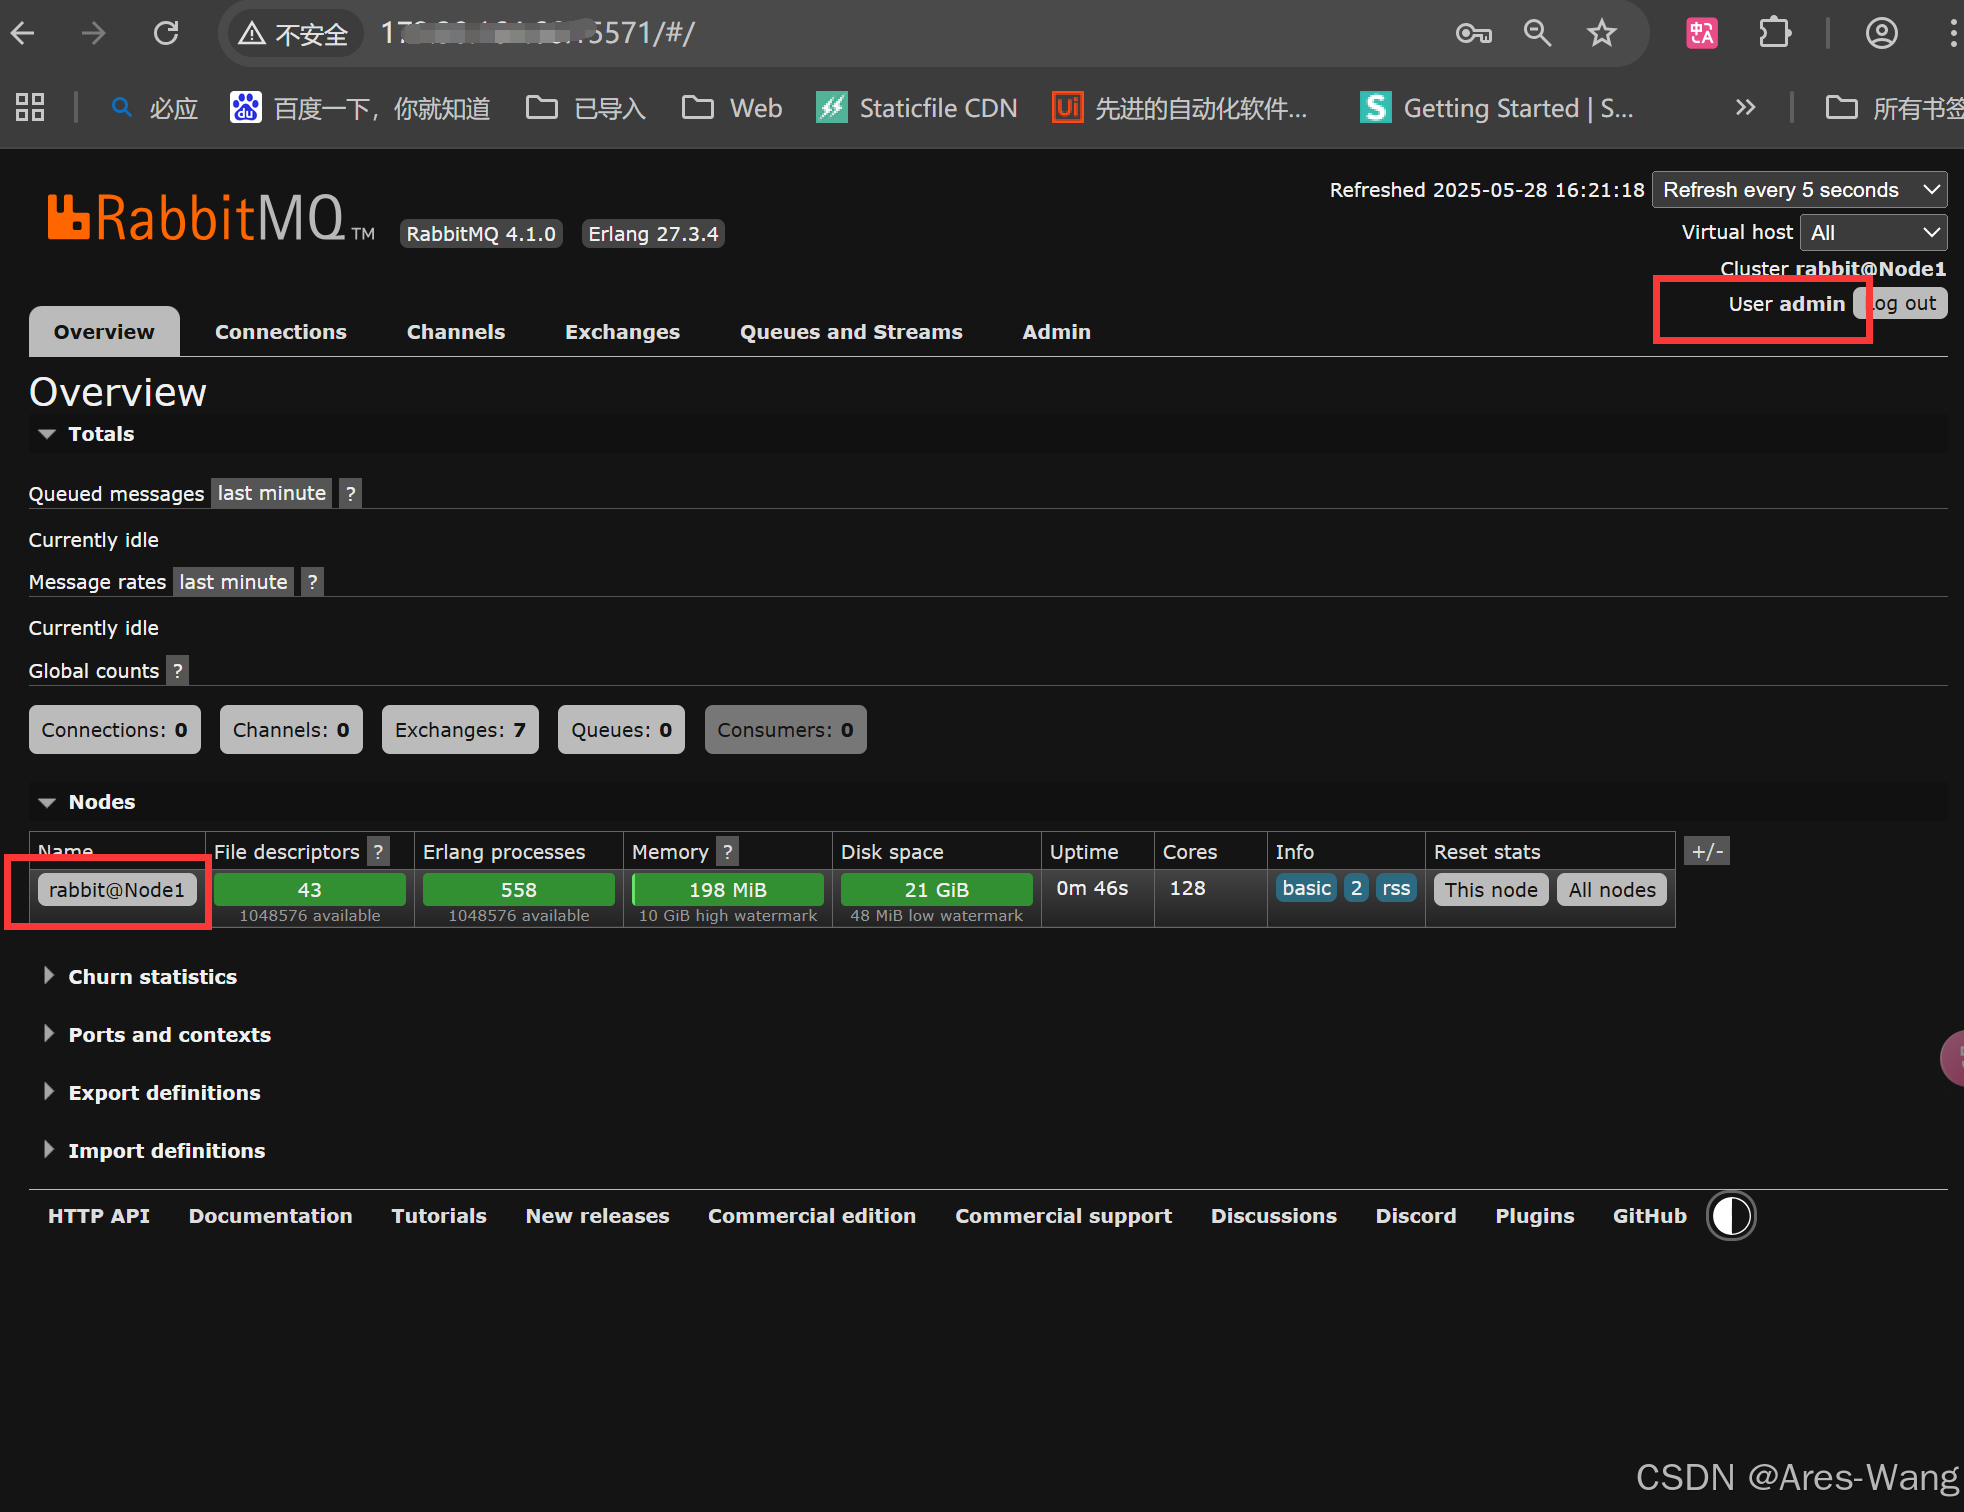
Task: Click the help icon next to Memory
Action: (728, 852)
